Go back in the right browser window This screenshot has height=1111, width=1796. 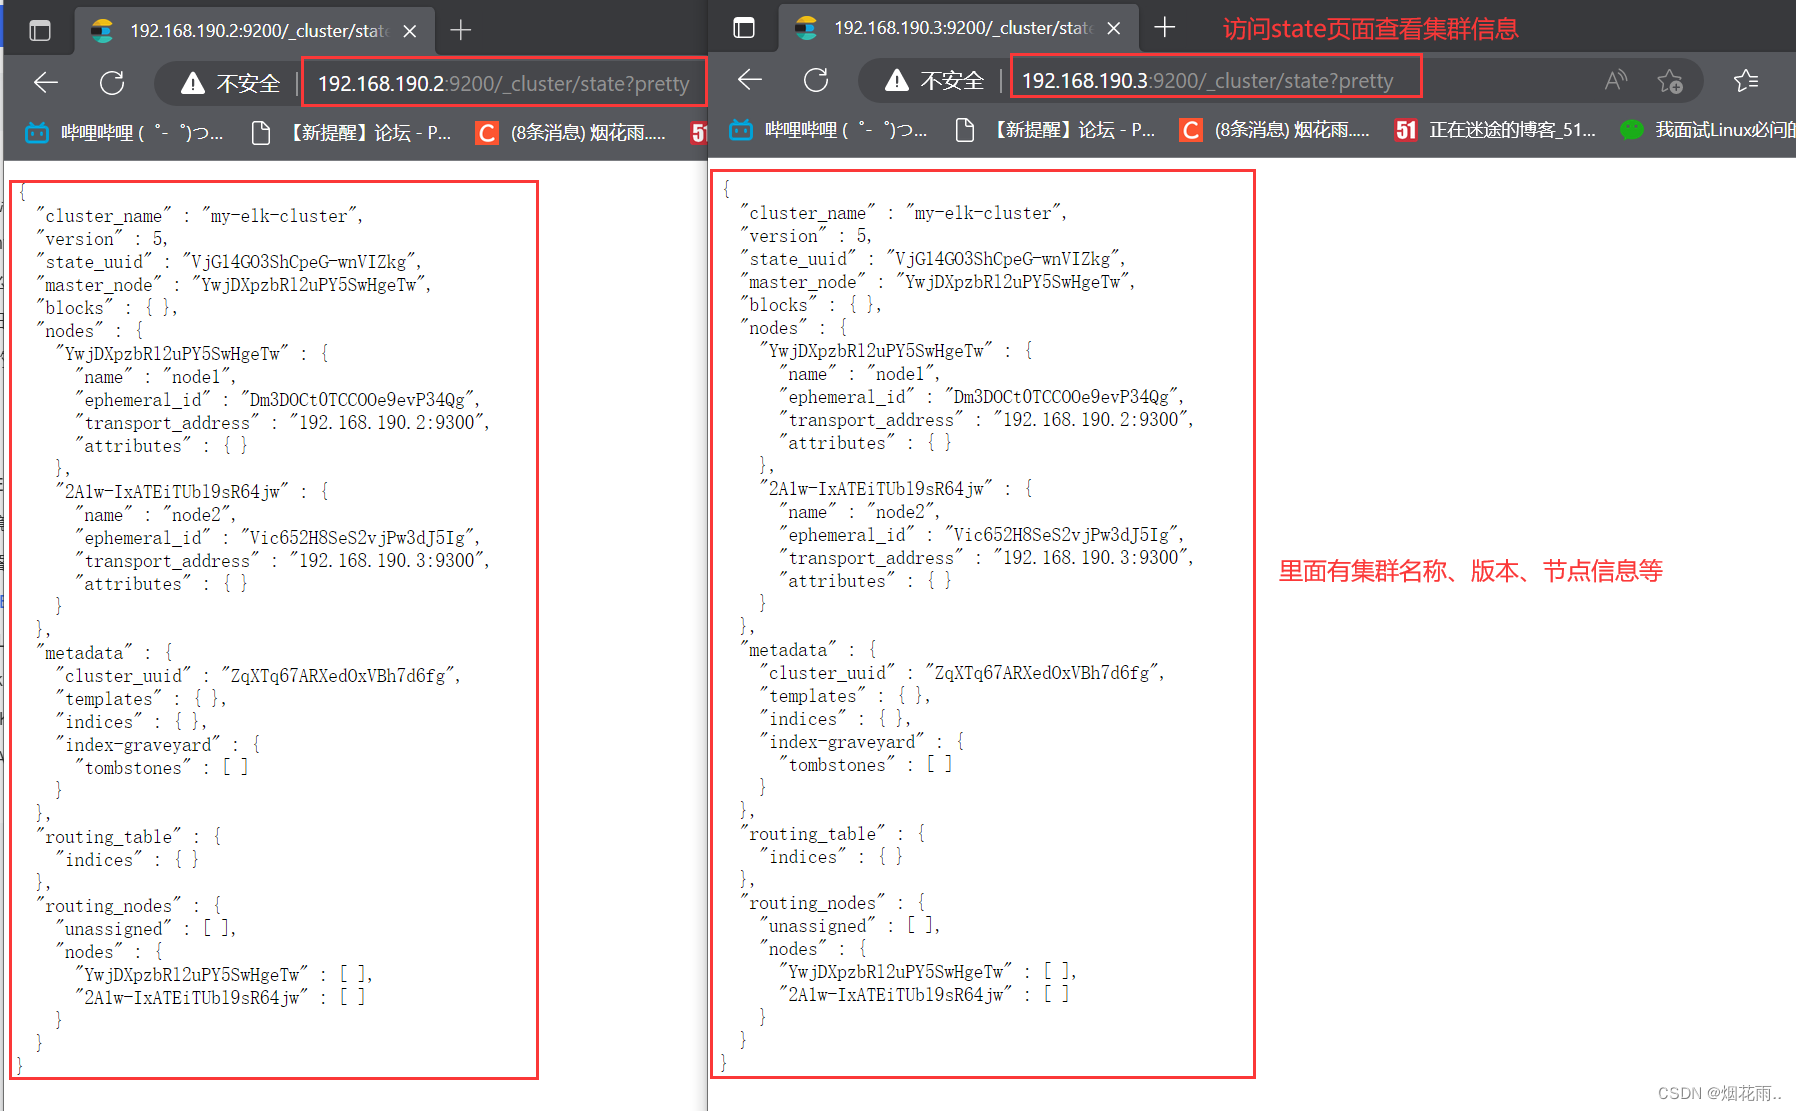[x=750, y=80]
